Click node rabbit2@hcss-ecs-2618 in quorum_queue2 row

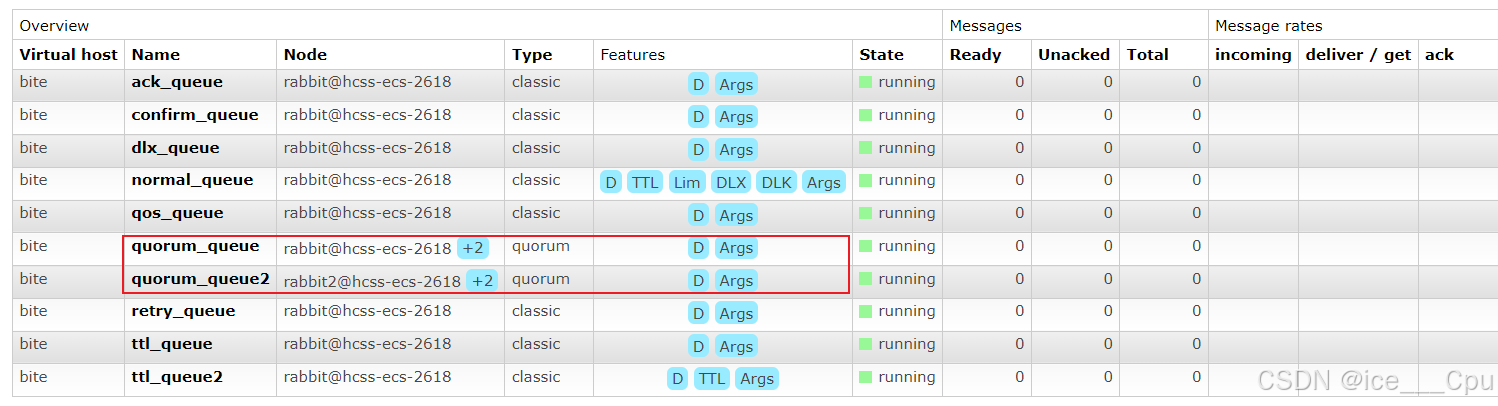point(372,281)
